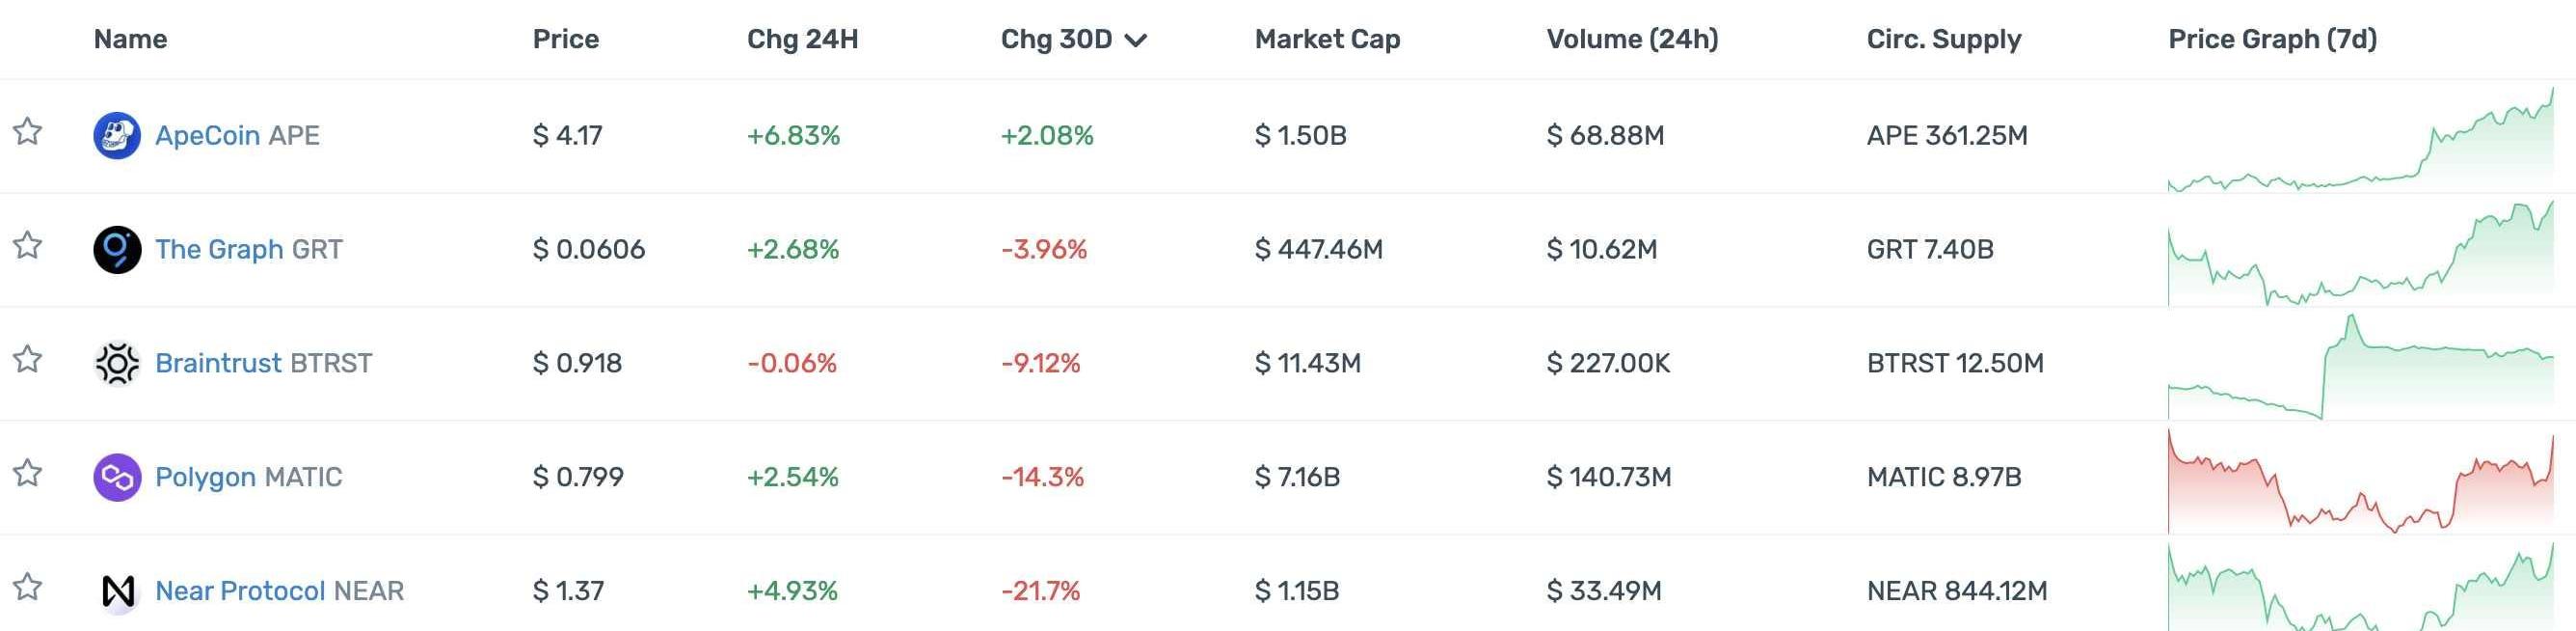Favorite ApeCoin with the star
Screen dimensions: 2576x631
[x=28, y=132]
